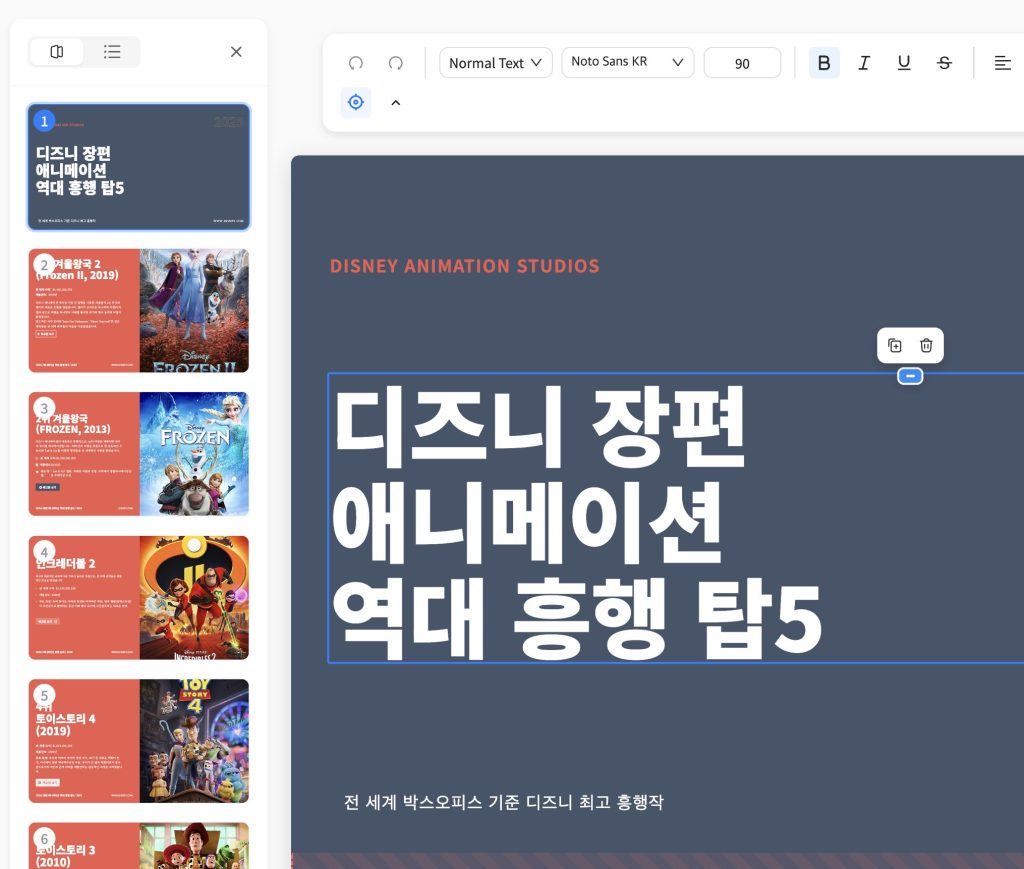Select slide 2 Frozen II thumbnail
1024x869 pixels.
tap(139, 311)
